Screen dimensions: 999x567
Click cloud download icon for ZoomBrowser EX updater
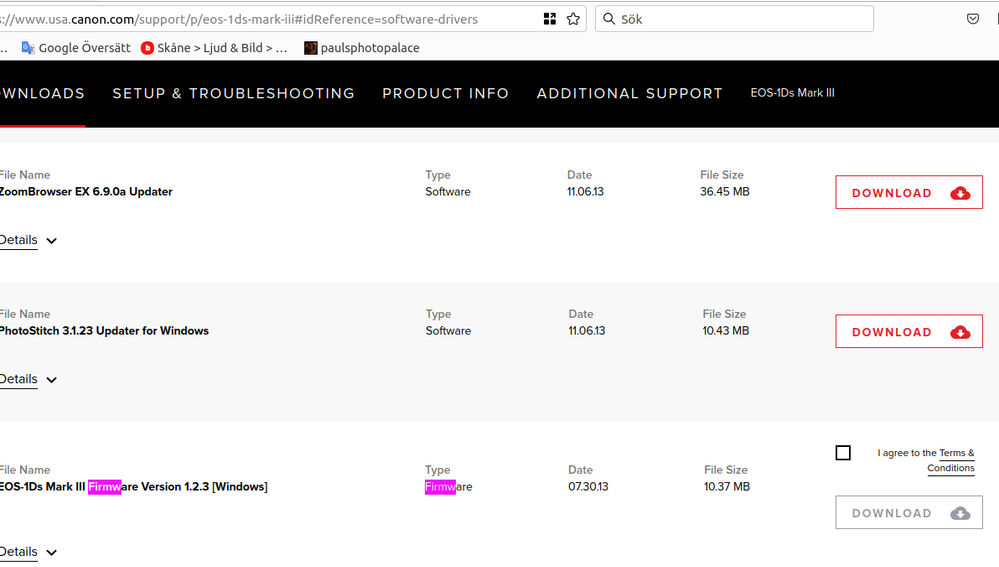[960, 193]
